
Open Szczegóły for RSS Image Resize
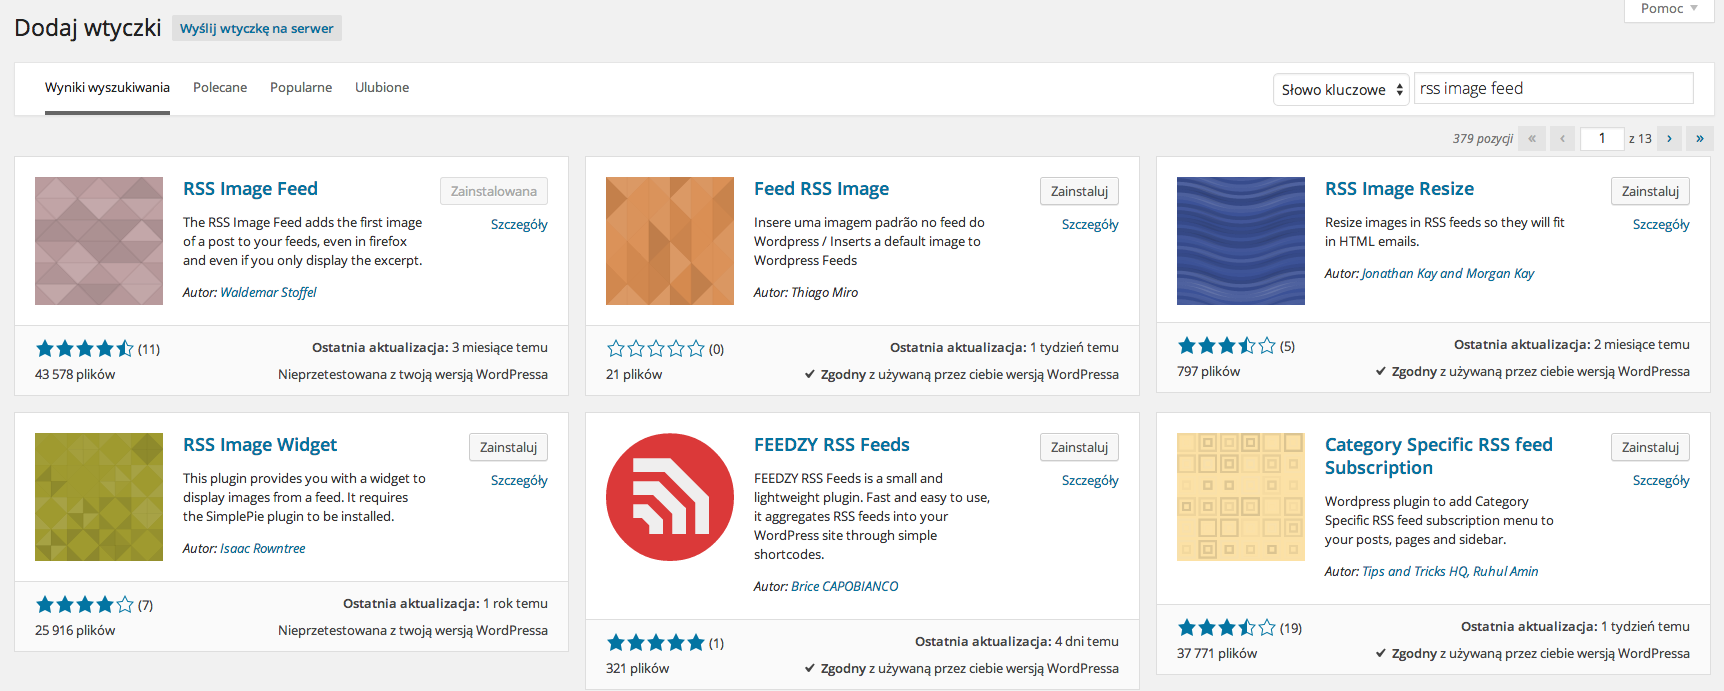coord(1661,225)
